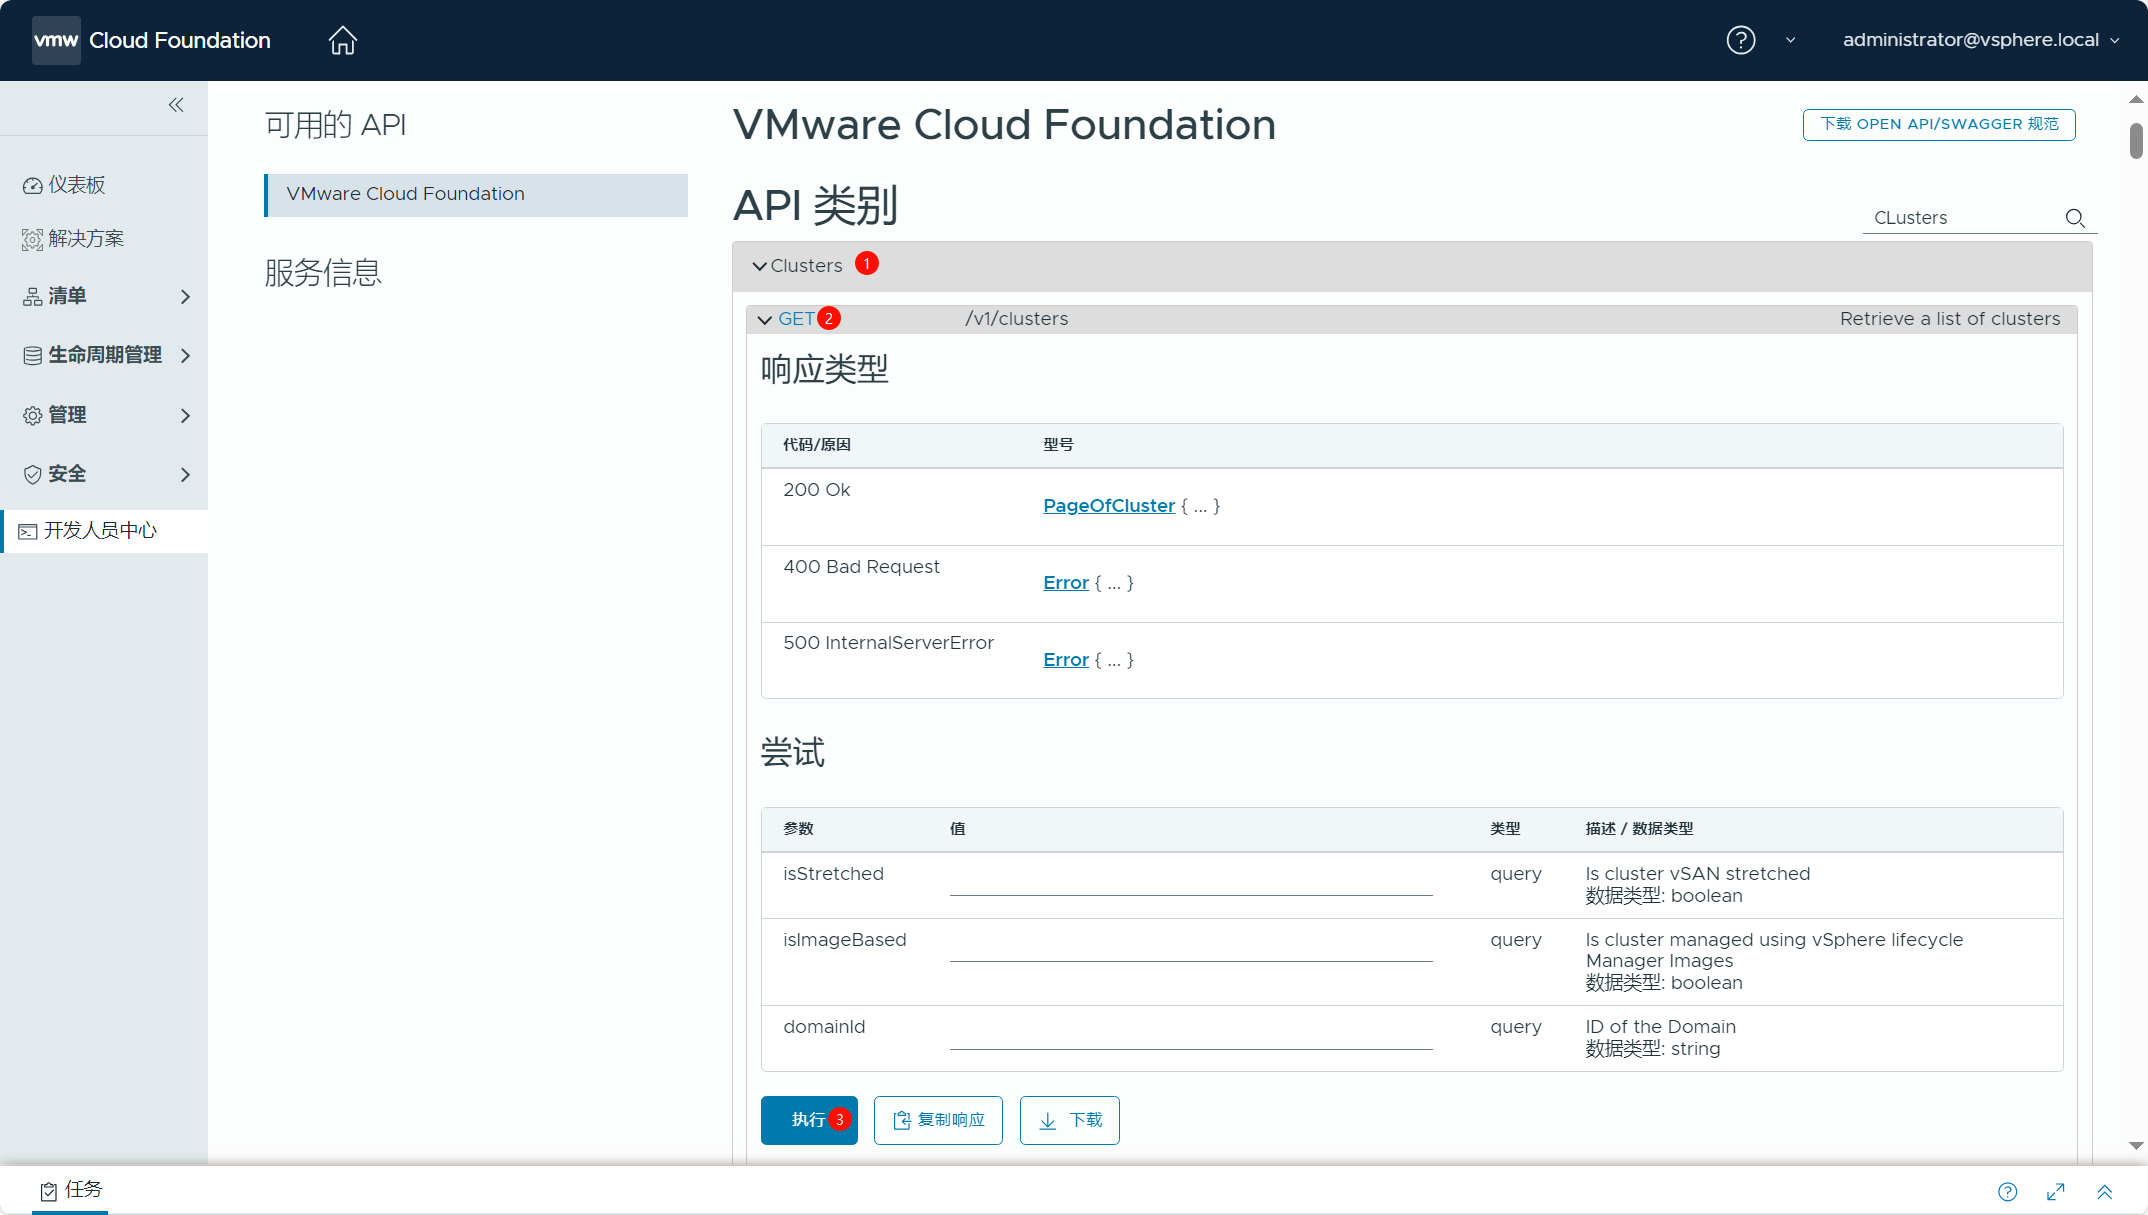Expand the 生命周期管理 lifecycle menu
The width and height of the screenshot is (2148, 1215).
tap(105, 355)
